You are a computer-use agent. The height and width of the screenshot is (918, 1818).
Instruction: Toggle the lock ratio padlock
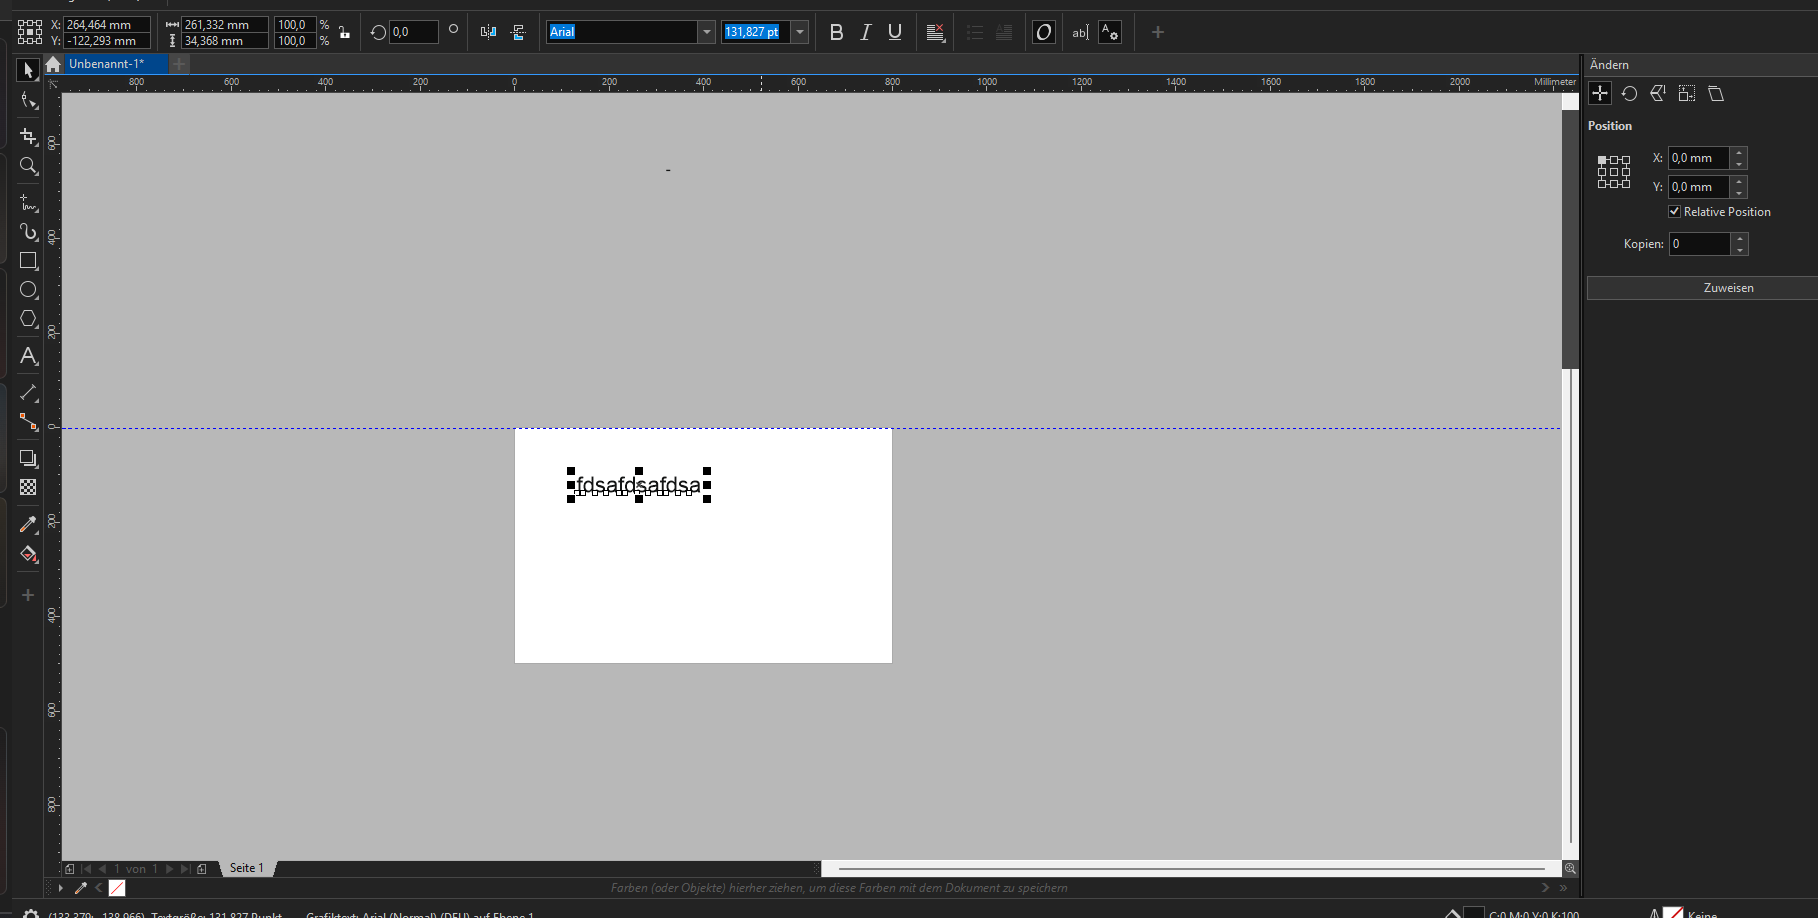(344, 32)
